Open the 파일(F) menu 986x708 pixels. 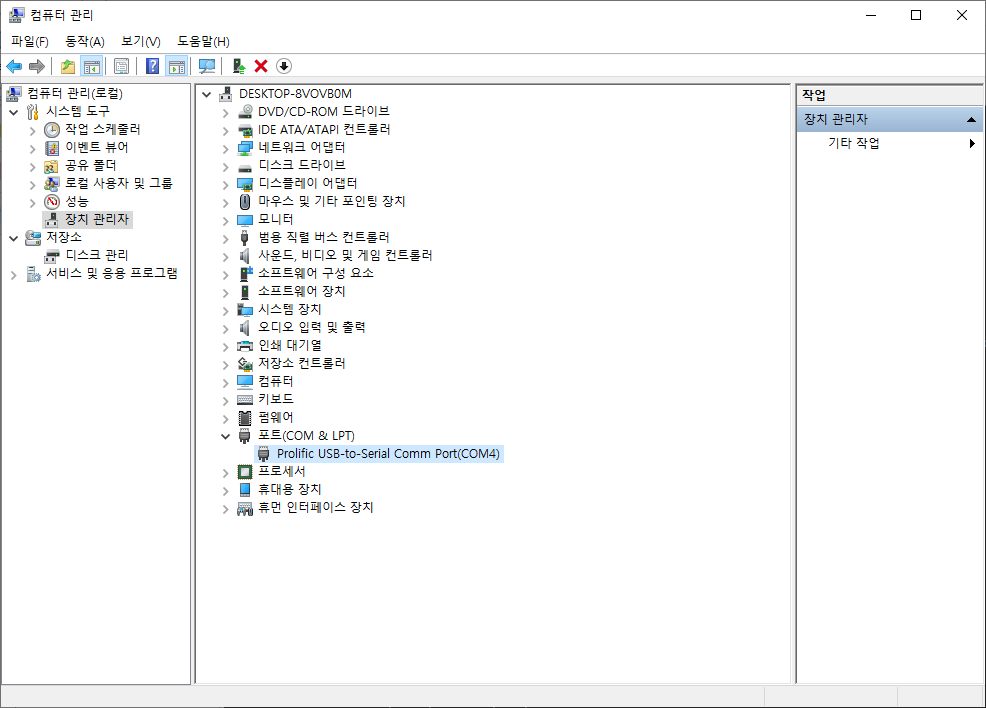30,41
